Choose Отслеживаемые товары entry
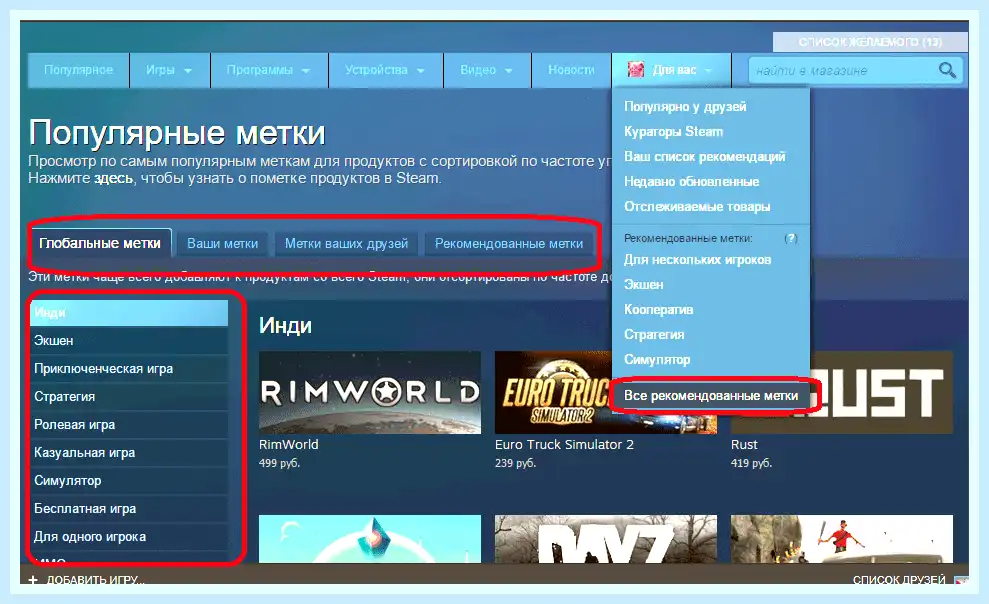The width and height of the screenshot is (989, 604). tap(697, 207)
